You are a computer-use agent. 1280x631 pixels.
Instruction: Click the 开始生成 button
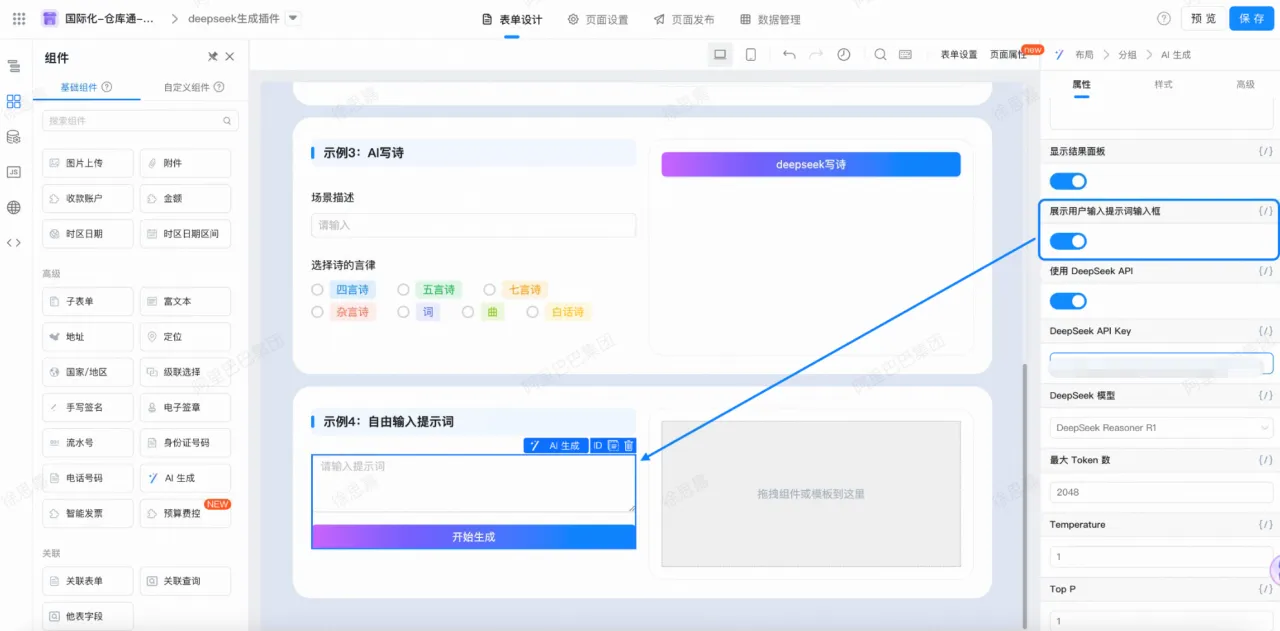pos(474,537)
